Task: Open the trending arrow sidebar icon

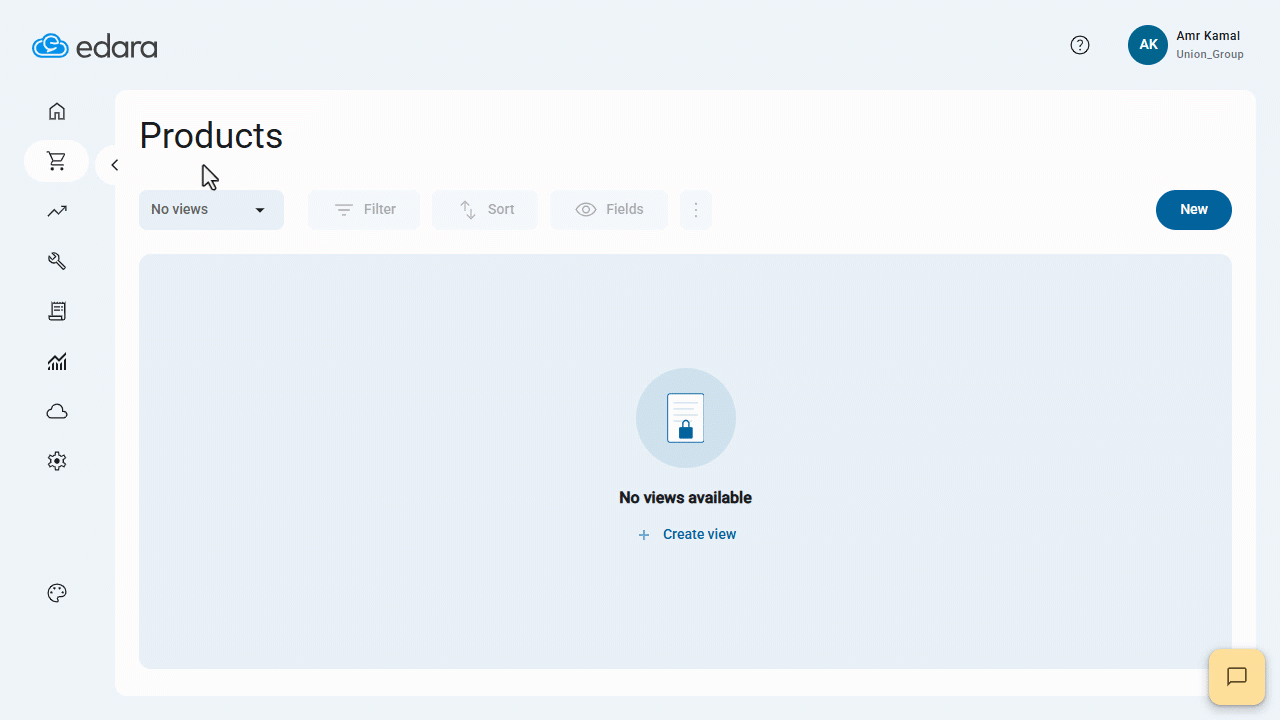Action: click(x=57, y=211)
